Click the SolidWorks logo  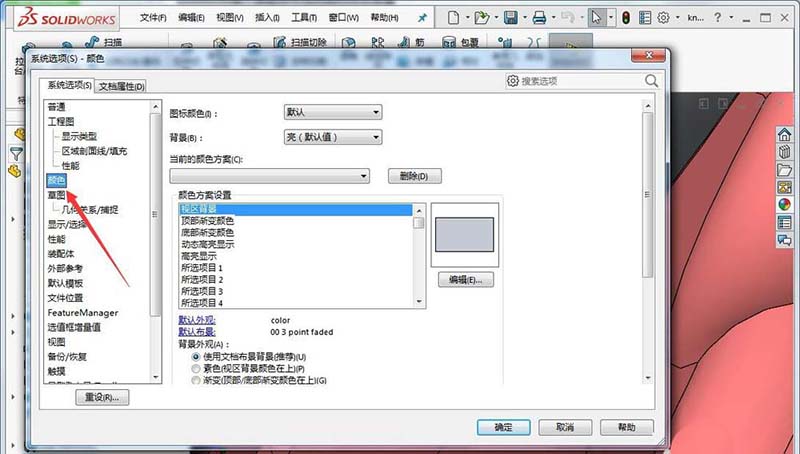pos(66,19)
